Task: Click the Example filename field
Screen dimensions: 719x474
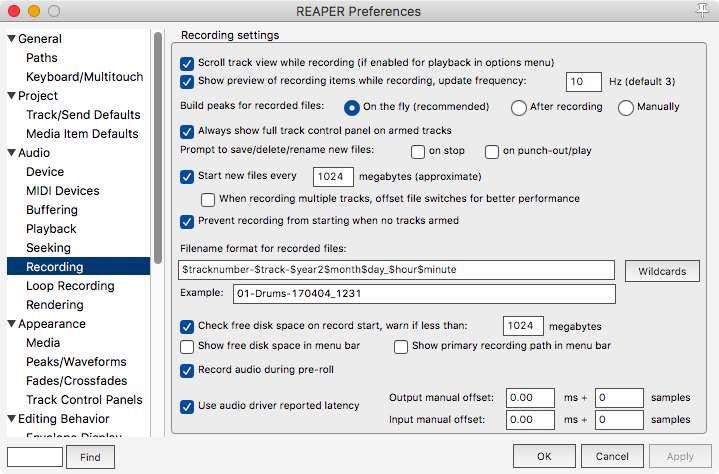Action: pos(424,294)
